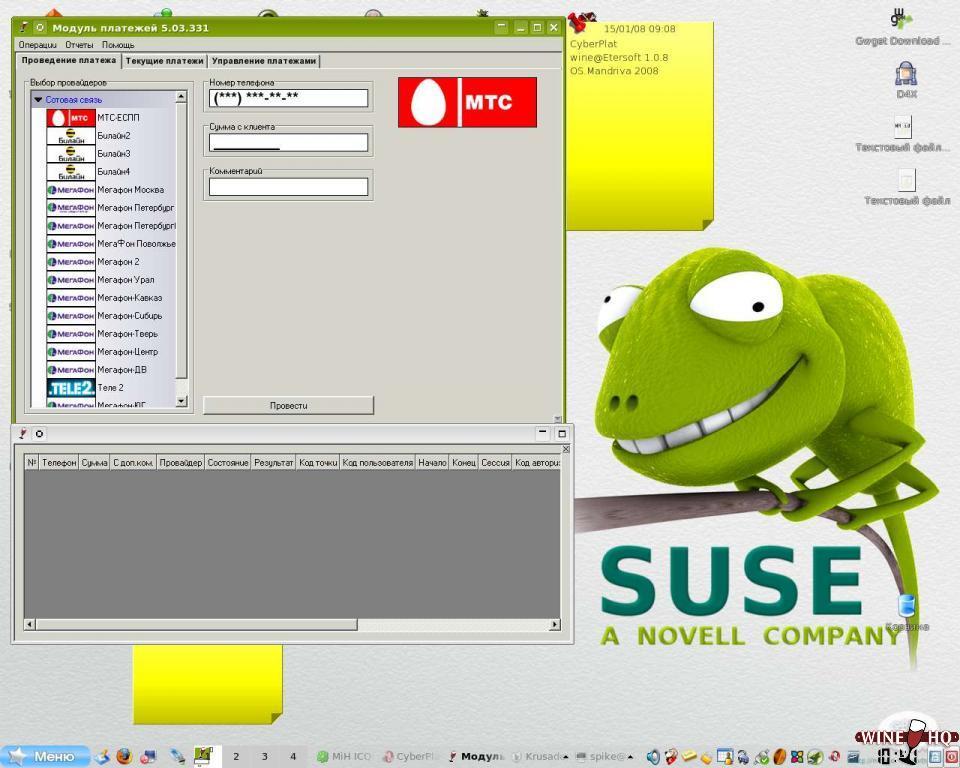Select the Мегафон Урал provider
The image size is (960, 768).
[x=125, y=280]
